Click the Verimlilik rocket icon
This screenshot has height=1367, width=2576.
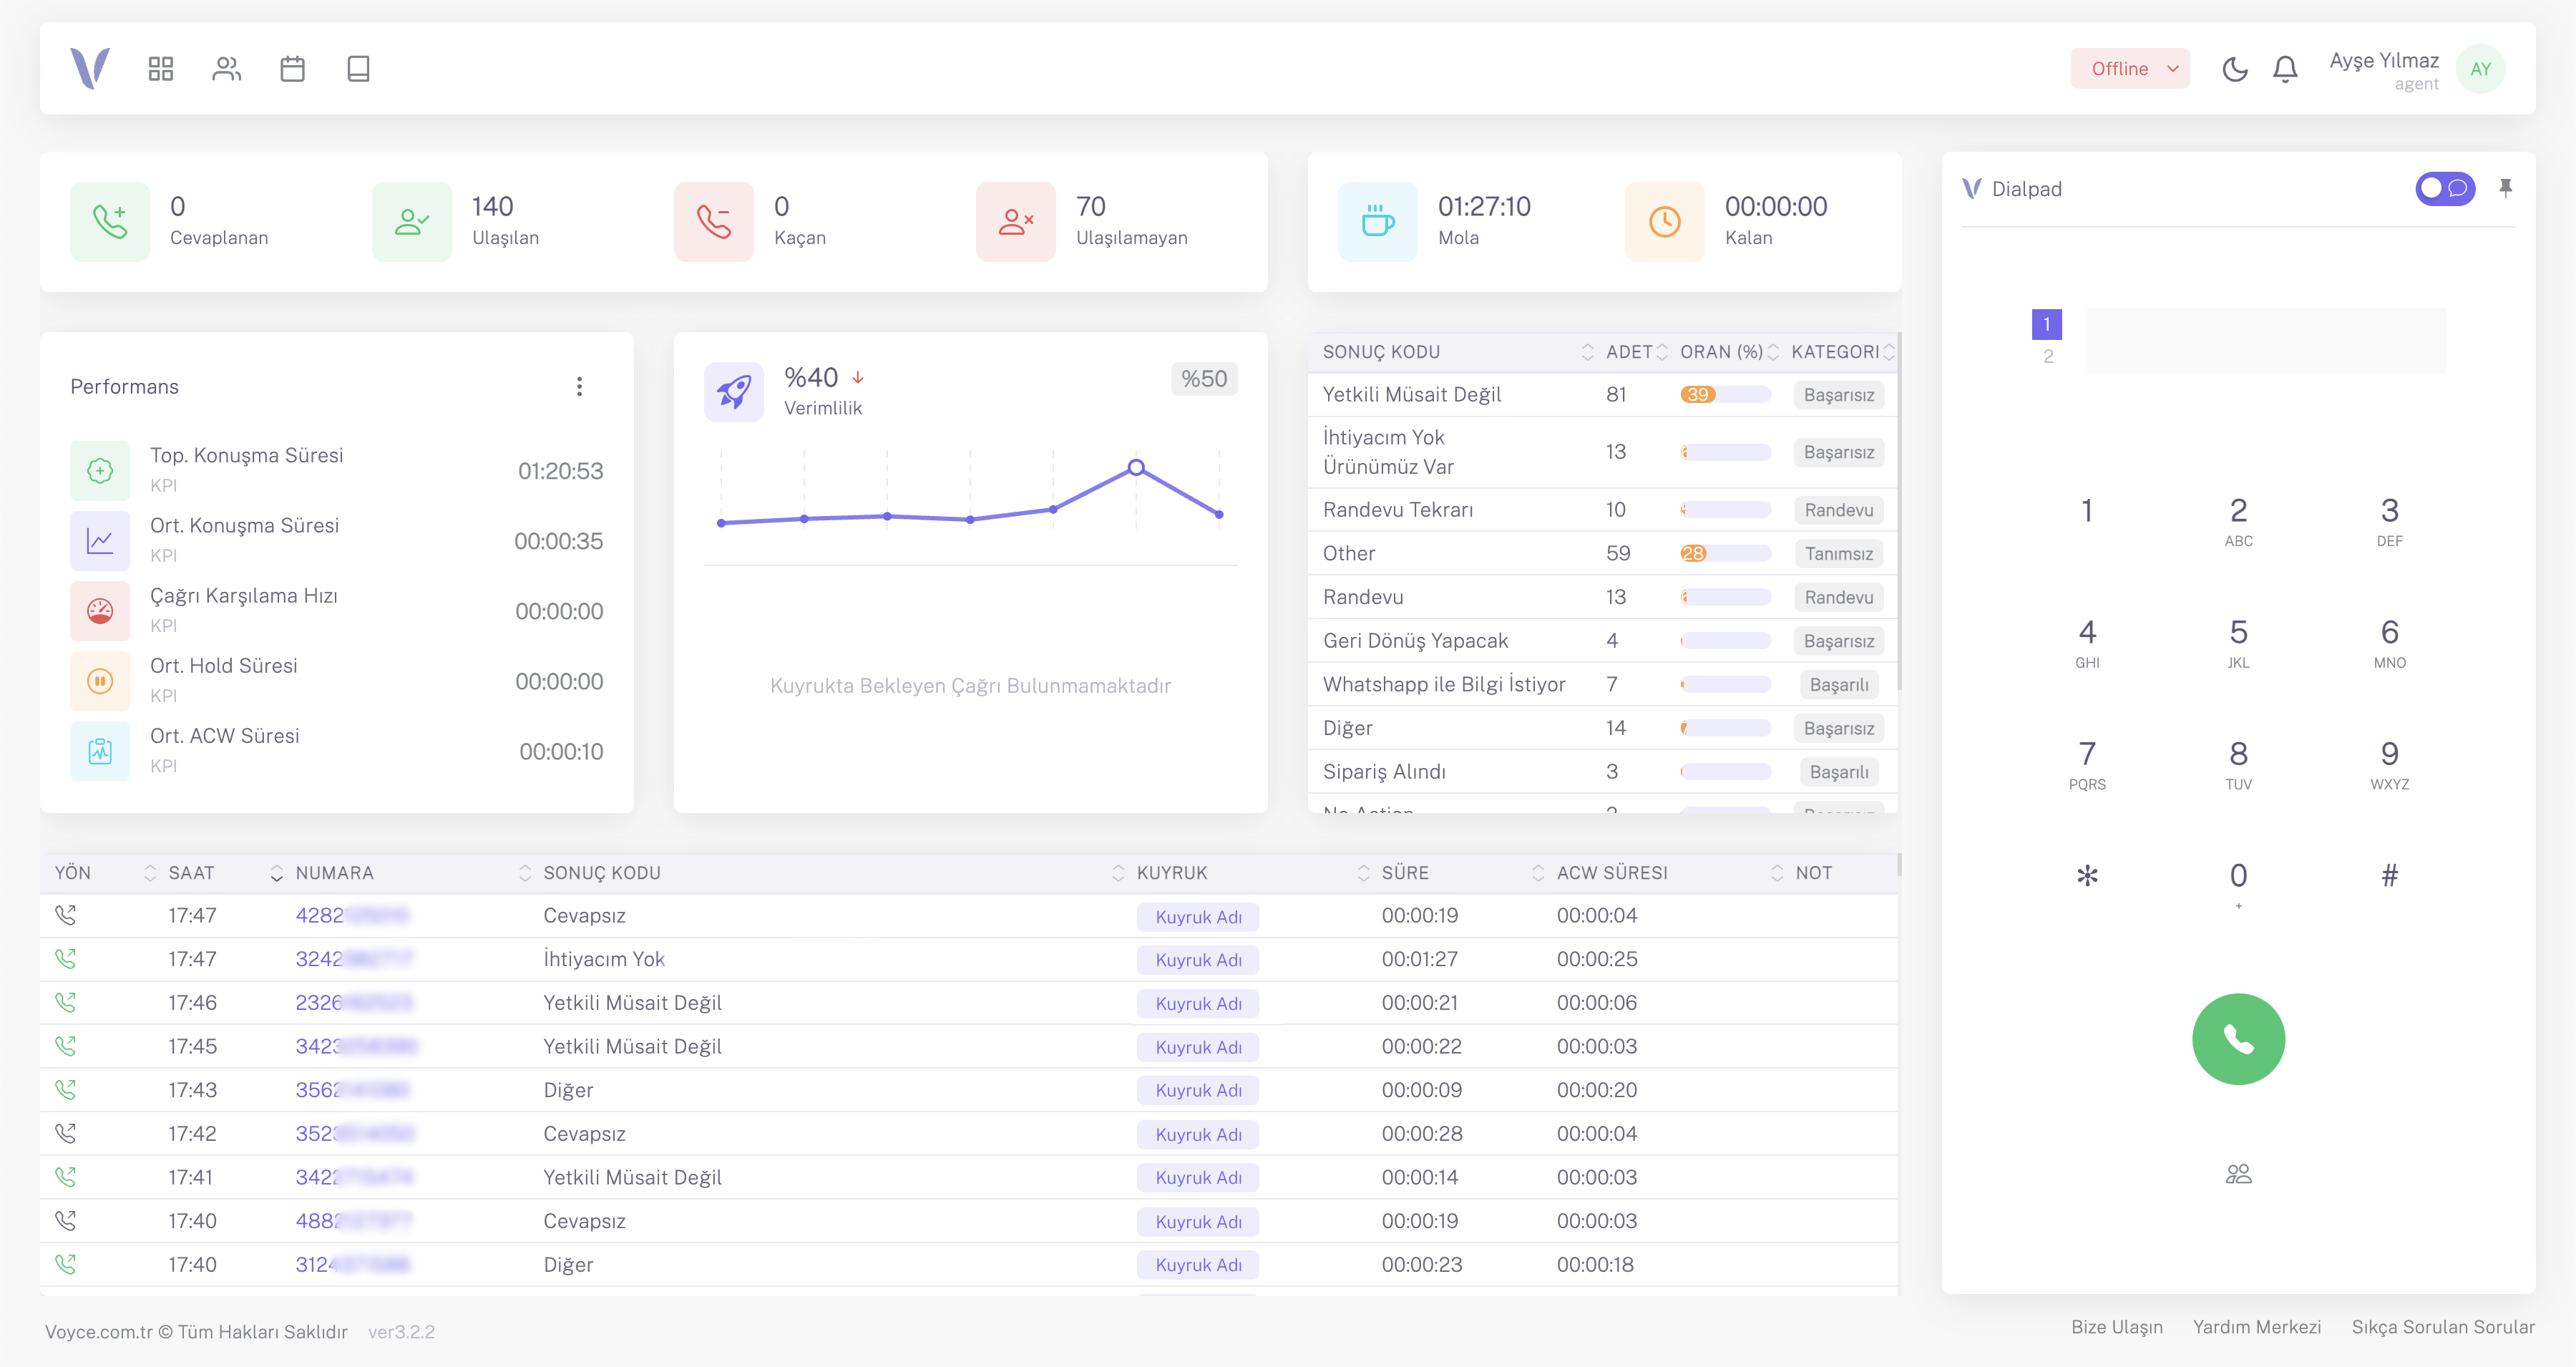[734, 392]
